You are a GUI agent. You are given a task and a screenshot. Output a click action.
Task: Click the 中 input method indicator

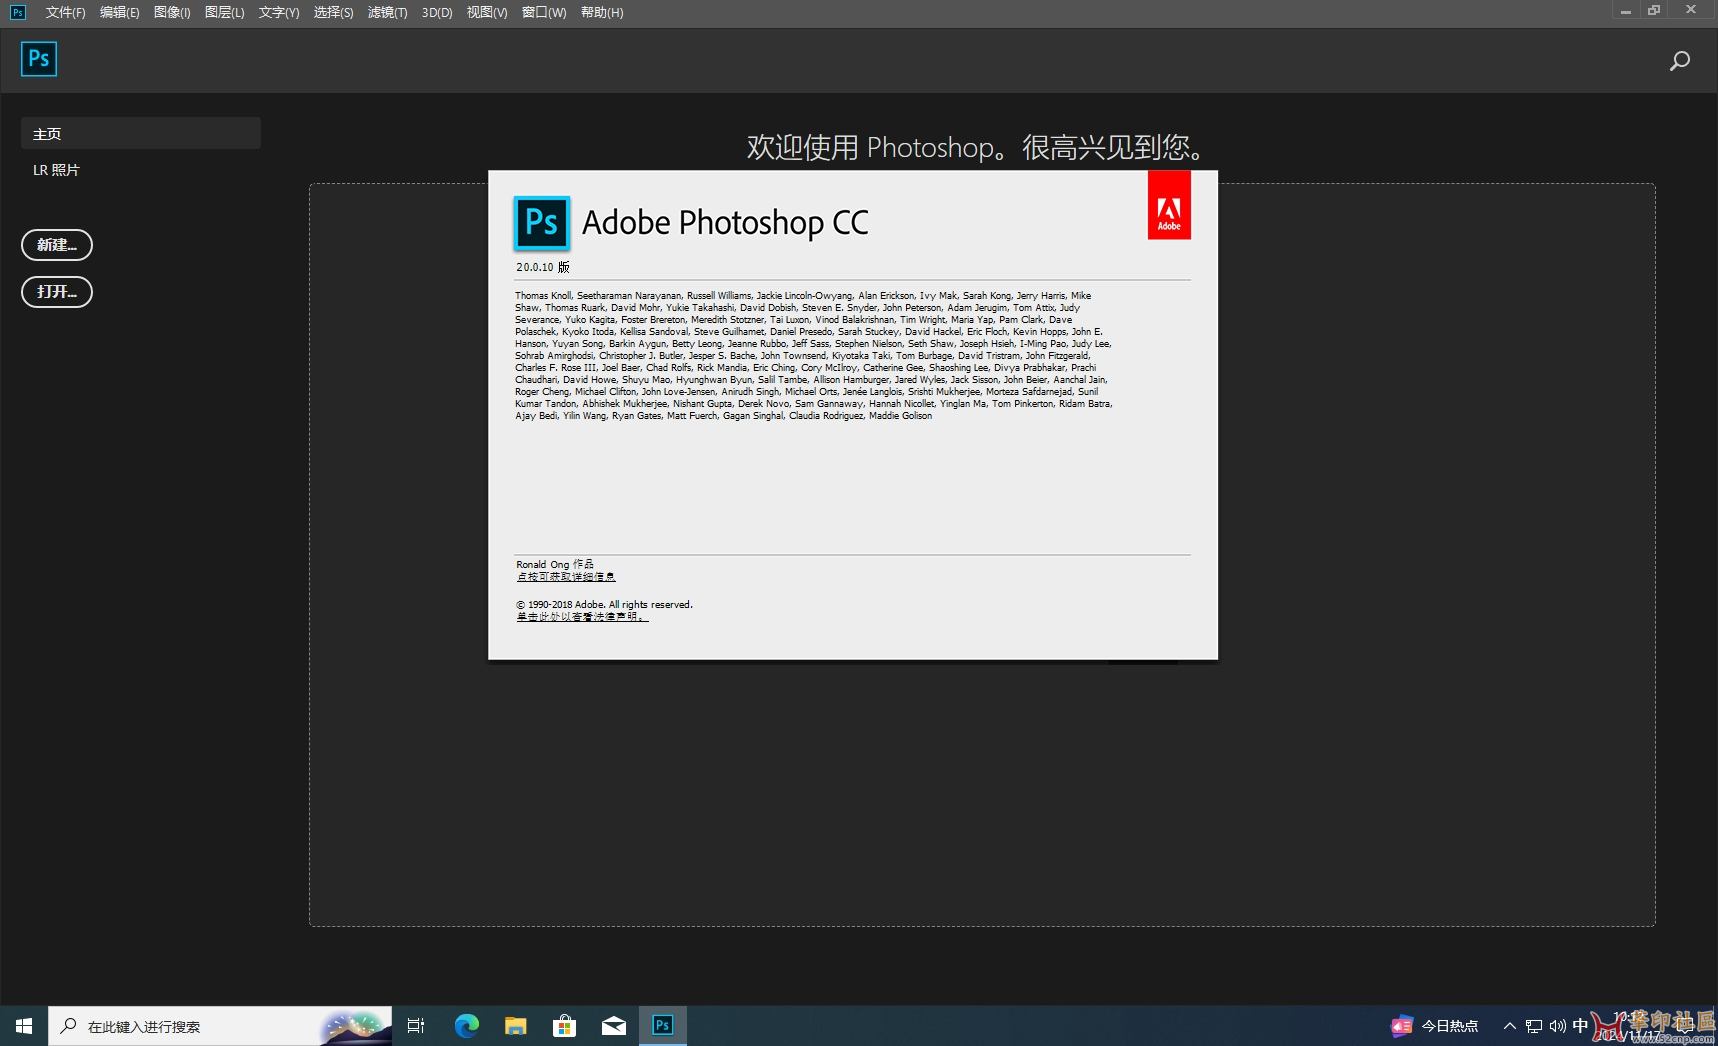[x=1580, y=1026]
